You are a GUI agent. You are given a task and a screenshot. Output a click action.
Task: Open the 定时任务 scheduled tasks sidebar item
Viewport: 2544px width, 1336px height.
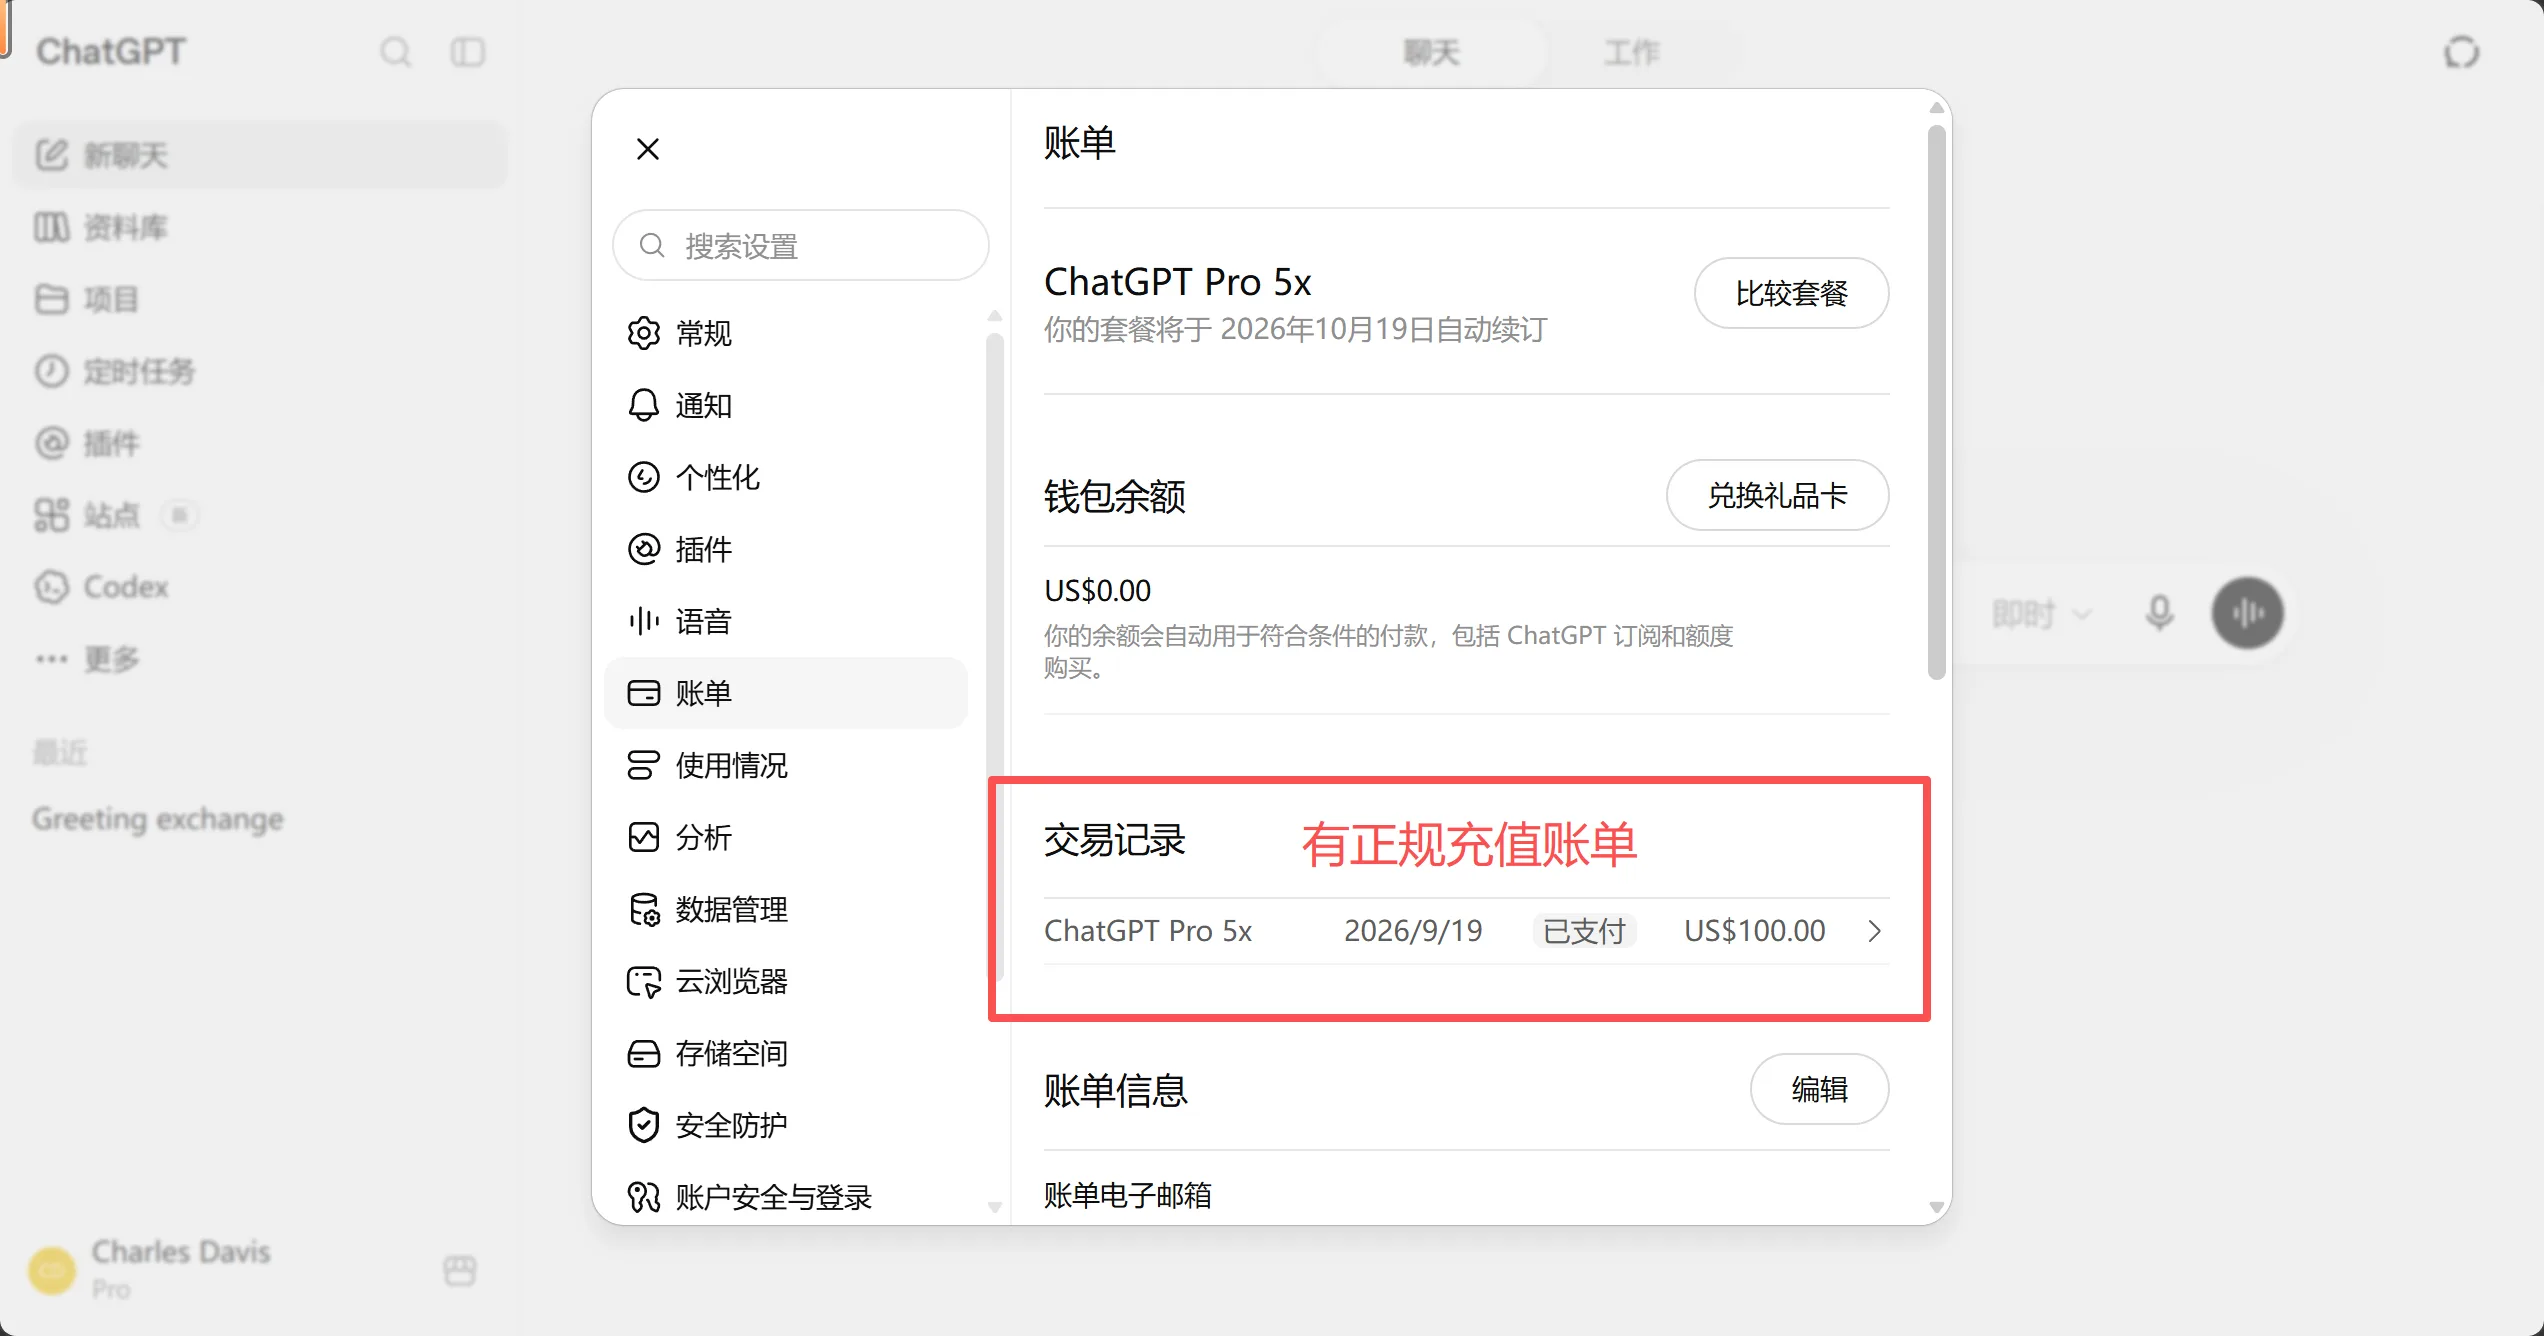point(260,371)
